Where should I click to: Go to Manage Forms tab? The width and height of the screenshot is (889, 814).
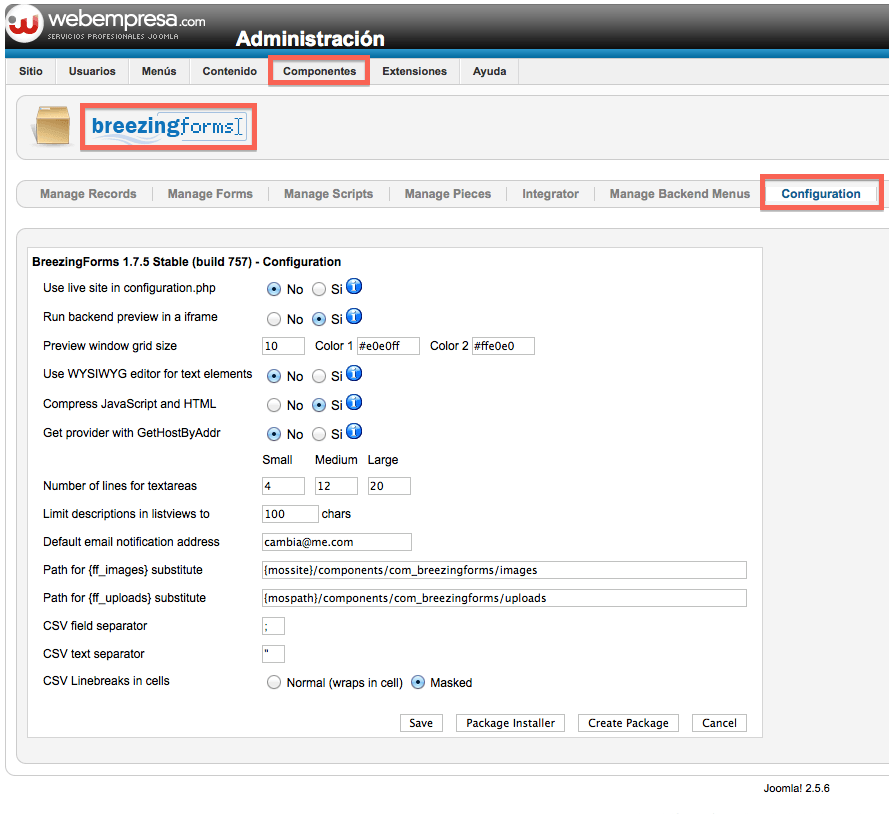tap(210, 194)
